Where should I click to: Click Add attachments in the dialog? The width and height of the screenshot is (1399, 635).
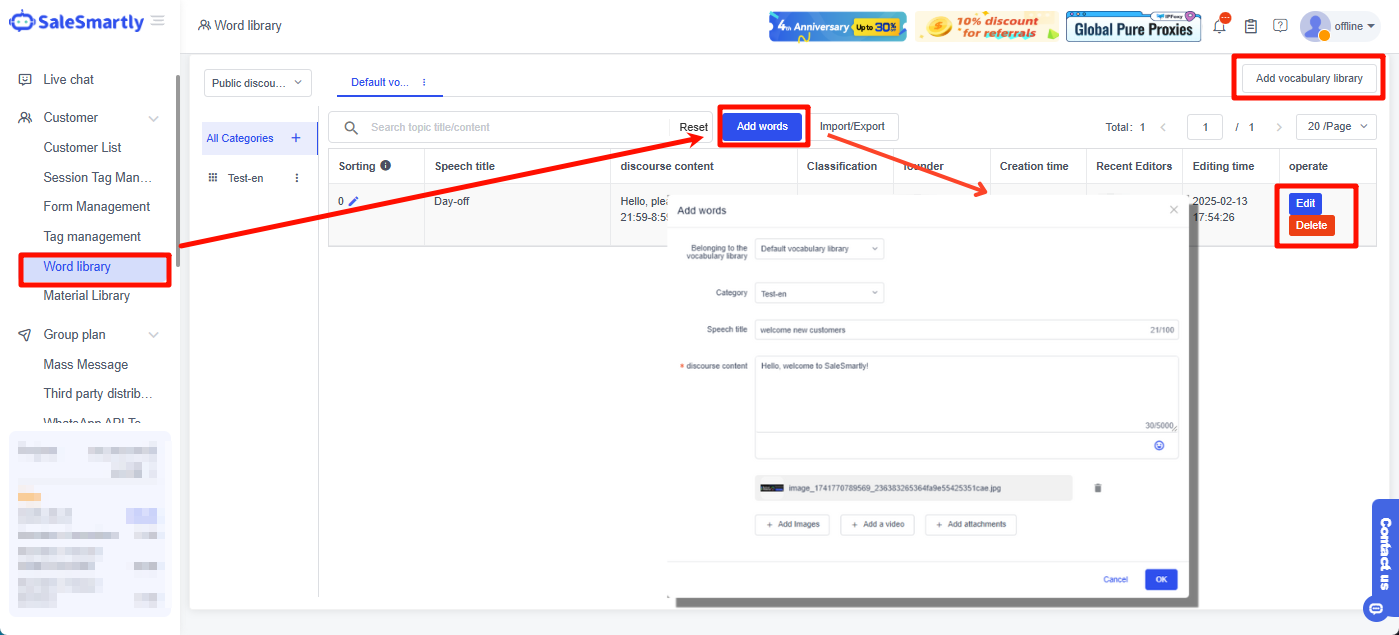[x=971, y=524]
